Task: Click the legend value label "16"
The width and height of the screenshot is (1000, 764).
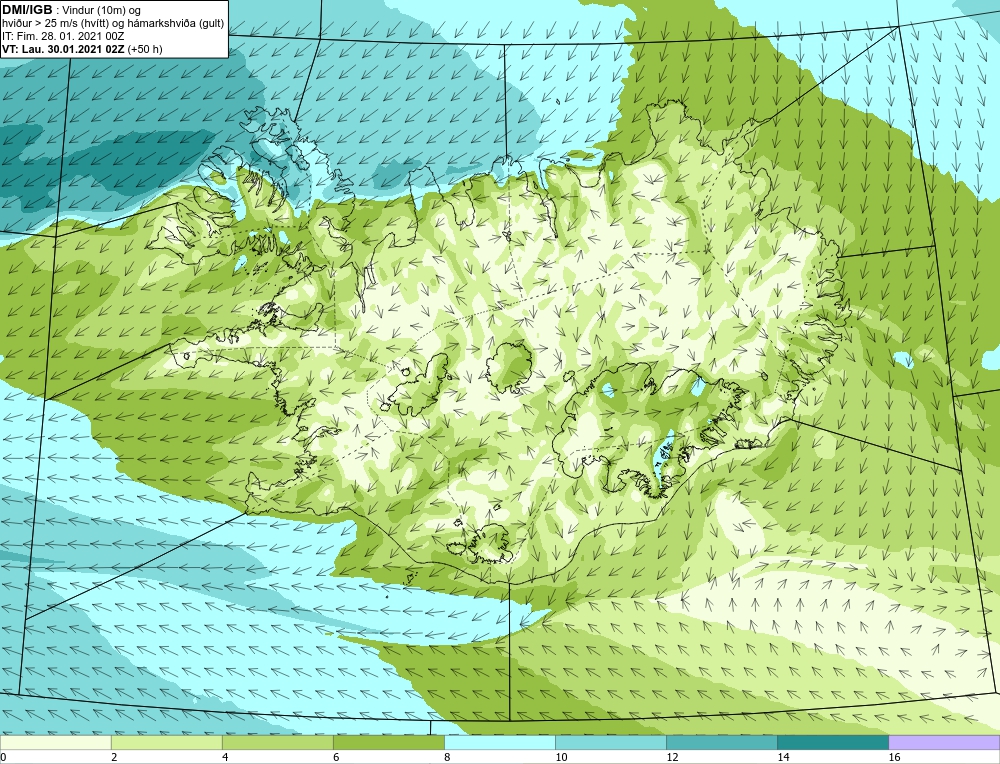Action: (x=894, y=757)
